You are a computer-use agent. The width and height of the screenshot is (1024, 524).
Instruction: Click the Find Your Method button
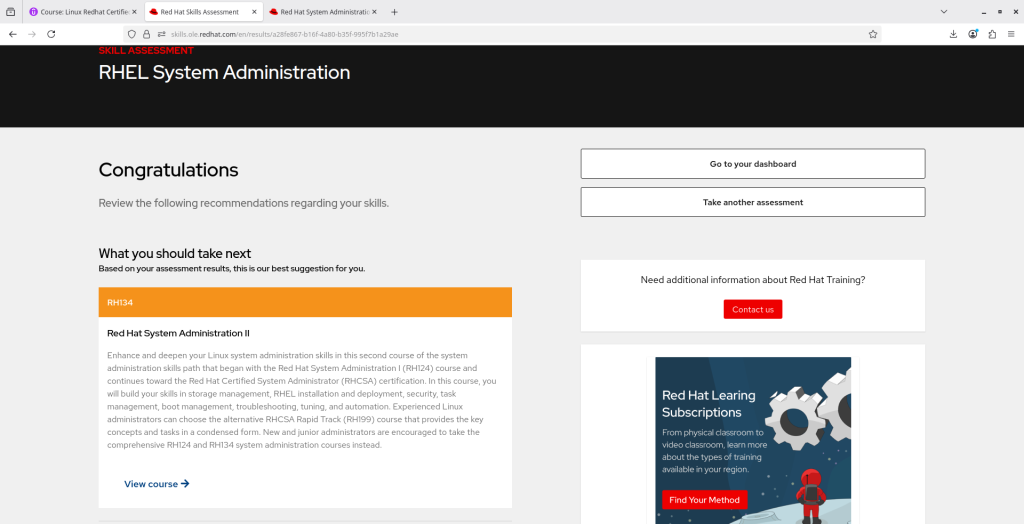[704, 500]
